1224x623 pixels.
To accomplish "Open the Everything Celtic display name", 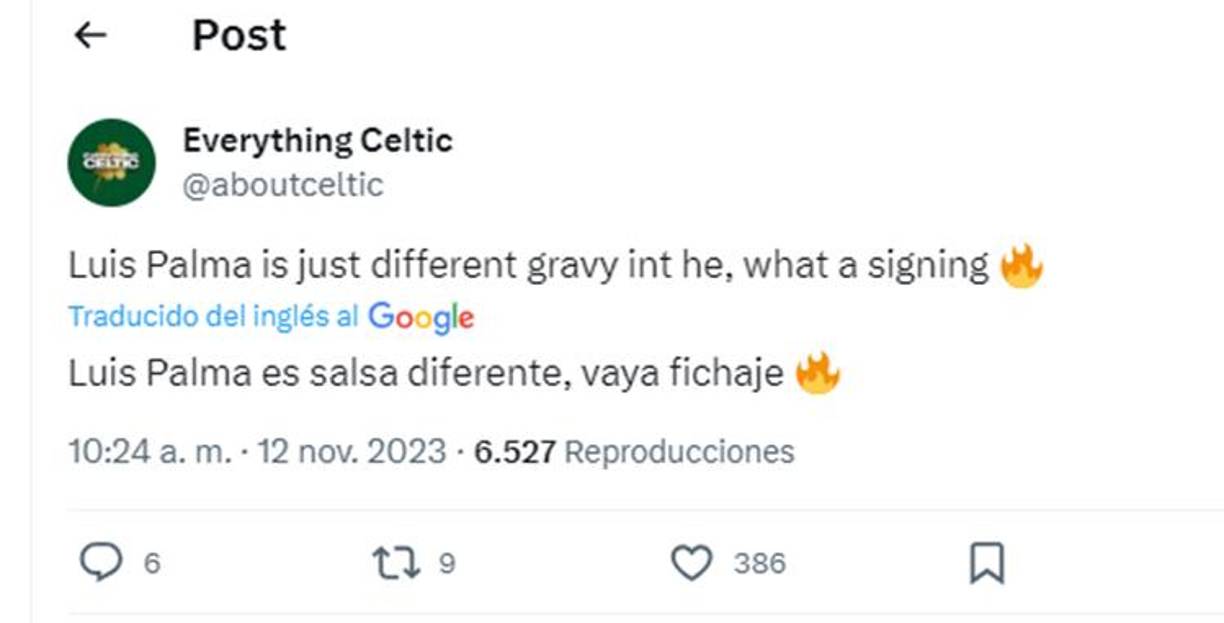I will point(317,141).
